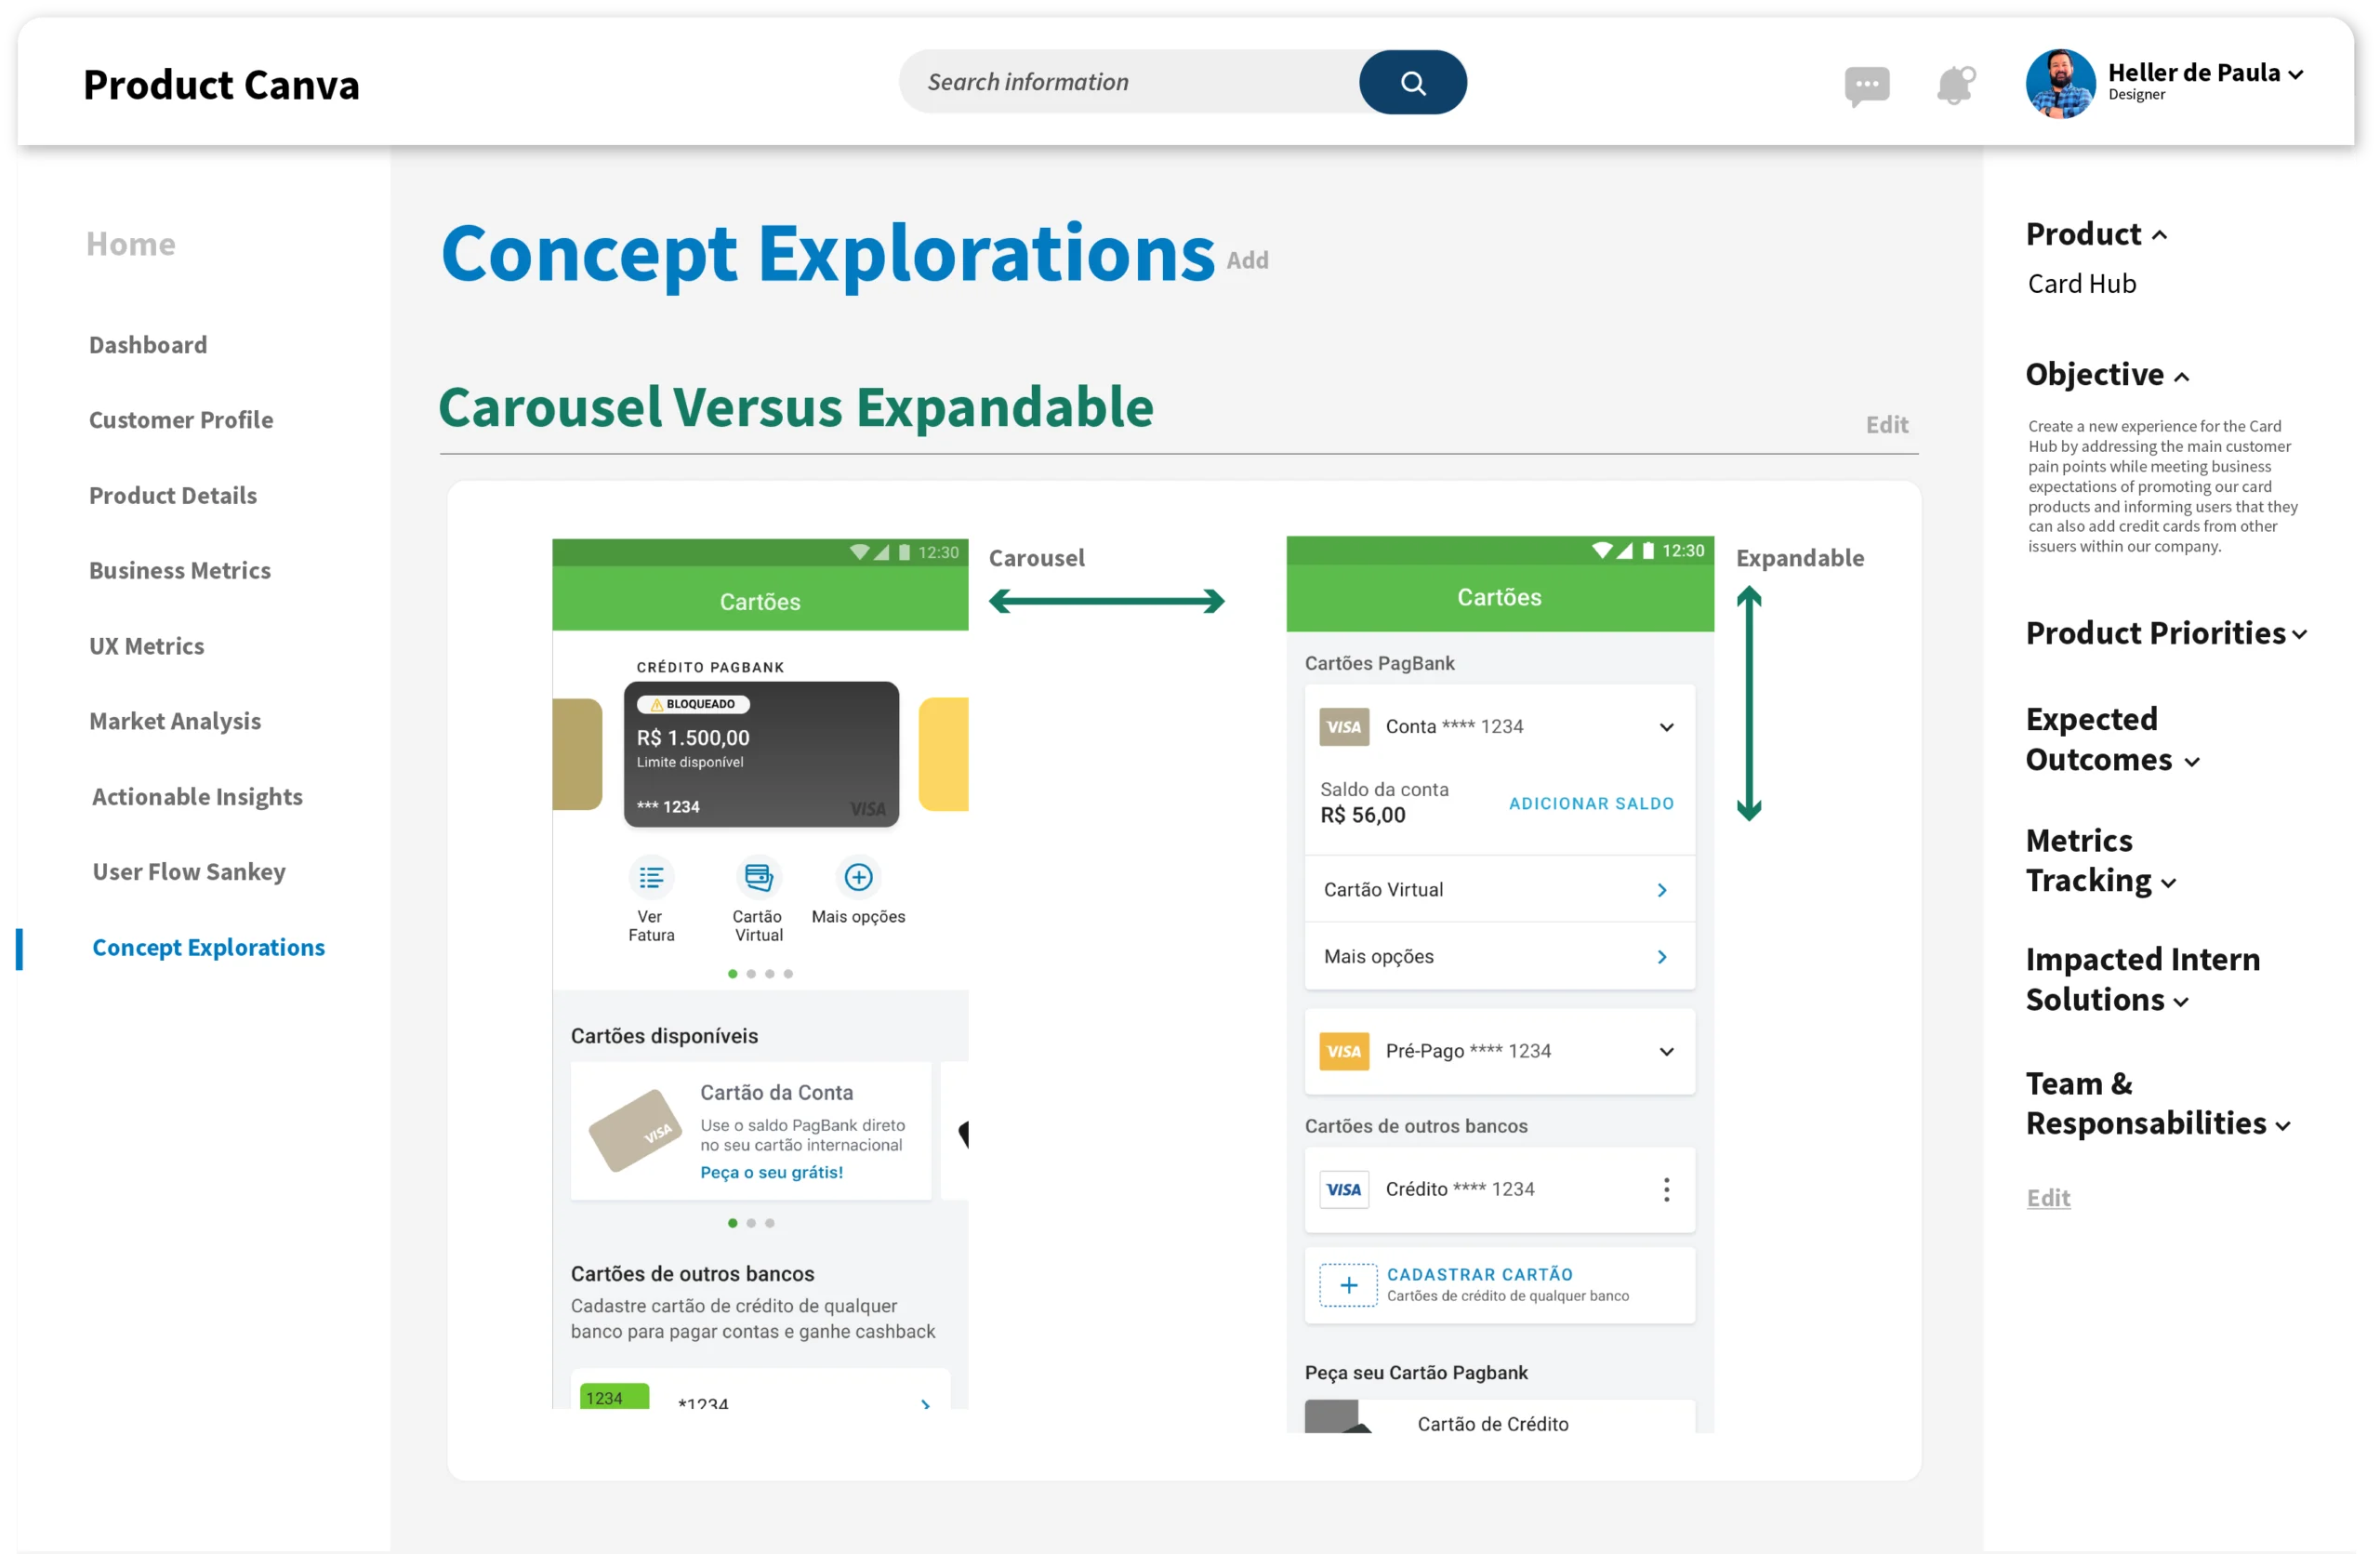Click Add next to Concept Explorations
The image size is (2380, 1554).
click(x=1247, y=260)
